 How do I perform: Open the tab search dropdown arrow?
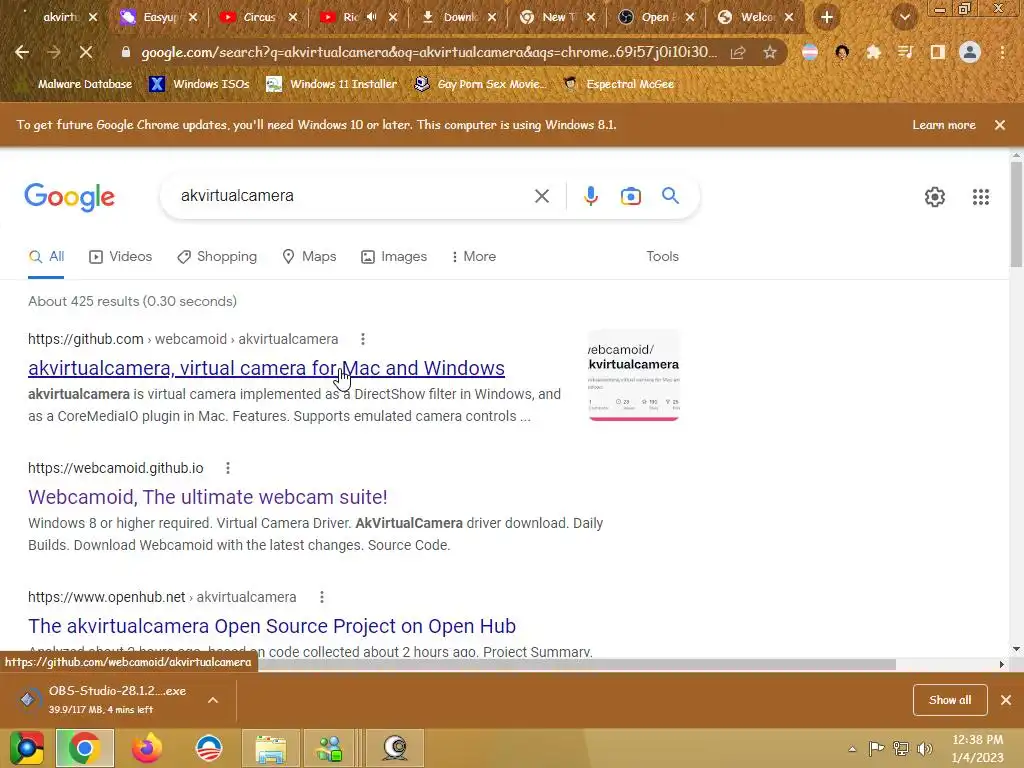pos(904,18)
